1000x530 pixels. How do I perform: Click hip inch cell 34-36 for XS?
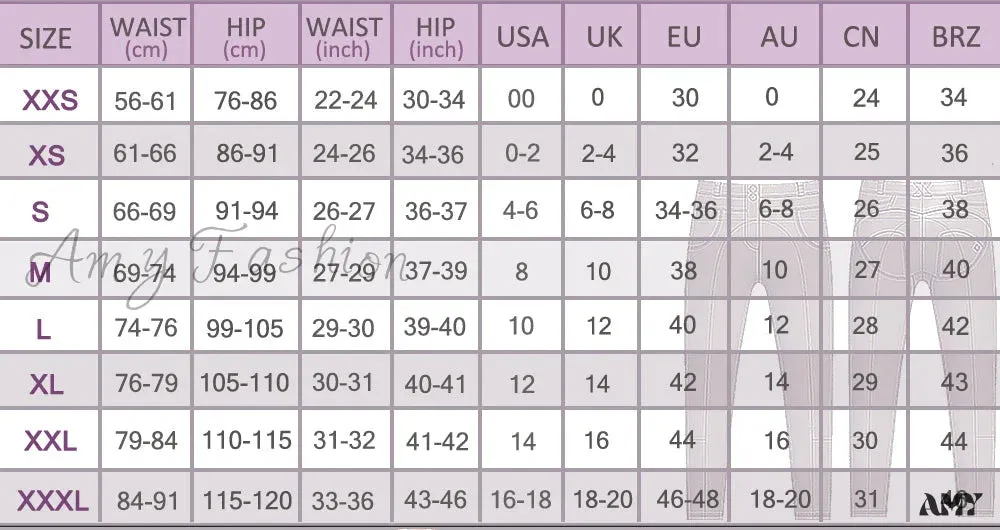432,154
